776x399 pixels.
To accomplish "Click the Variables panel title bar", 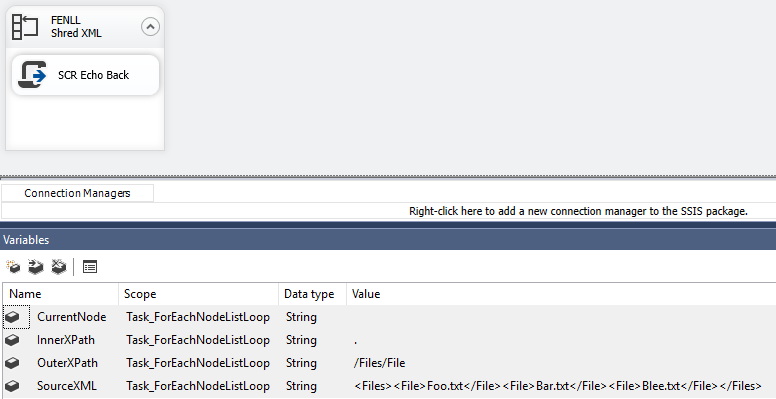I will [388, 240].
